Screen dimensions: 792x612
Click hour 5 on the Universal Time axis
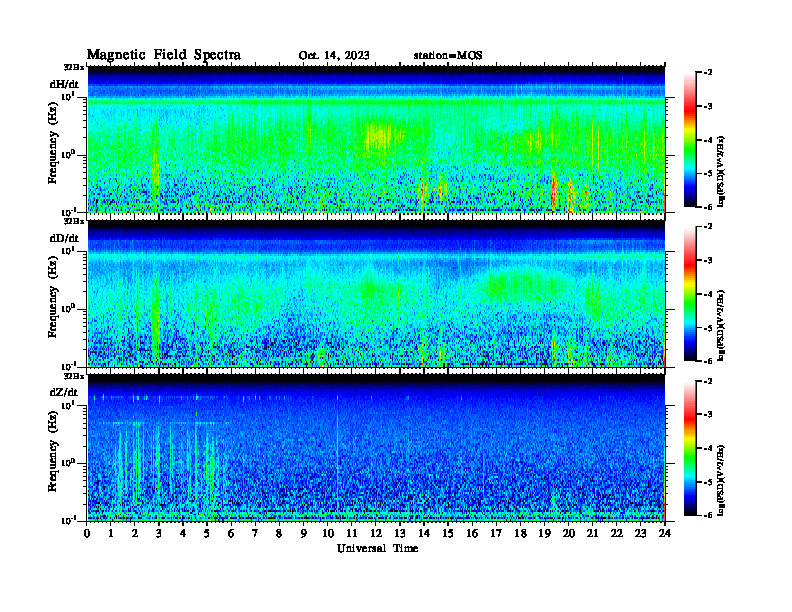pyautogui.click(x=207, y=533)
